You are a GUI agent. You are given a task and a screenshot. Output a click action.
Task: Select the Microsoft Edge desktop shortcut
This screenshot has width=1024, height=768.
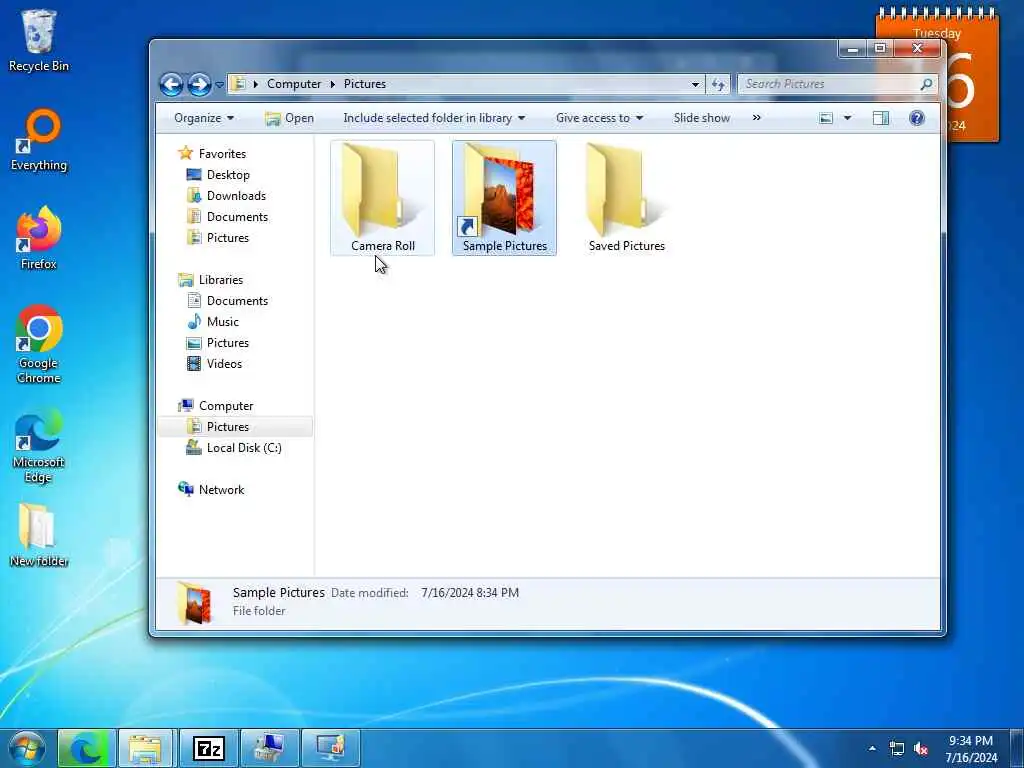point(39,447)
